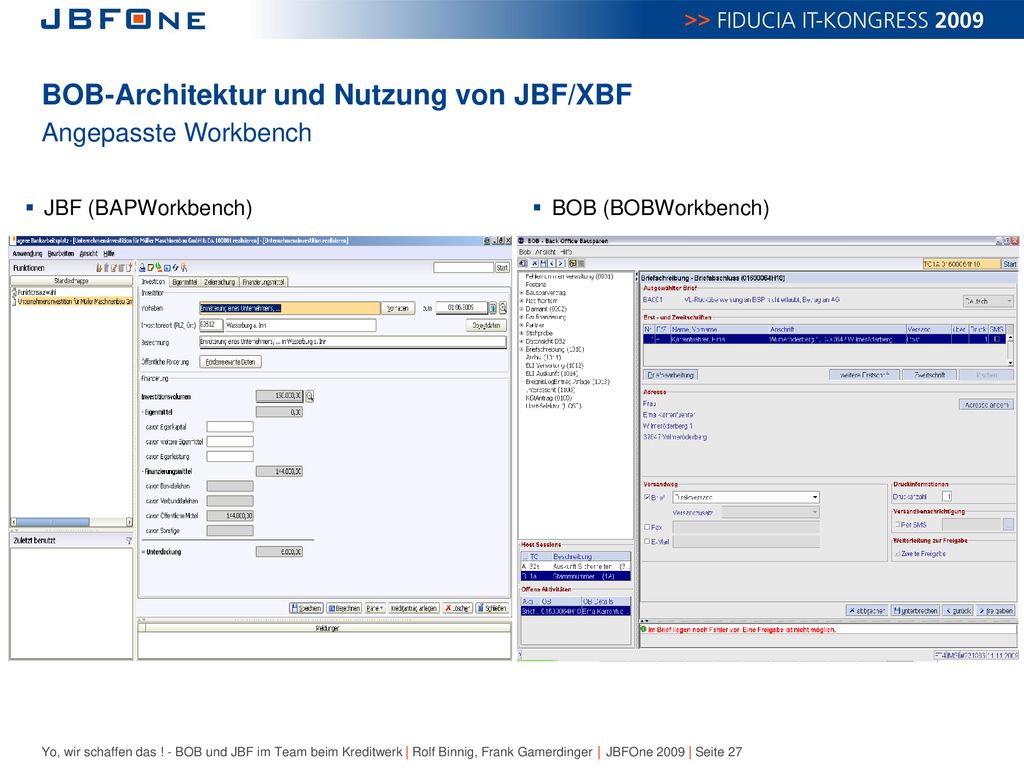Viewport: 1024px width, 768px height.
Task: Toggle the E-Mail checkbox
Action: coord(647,541)
